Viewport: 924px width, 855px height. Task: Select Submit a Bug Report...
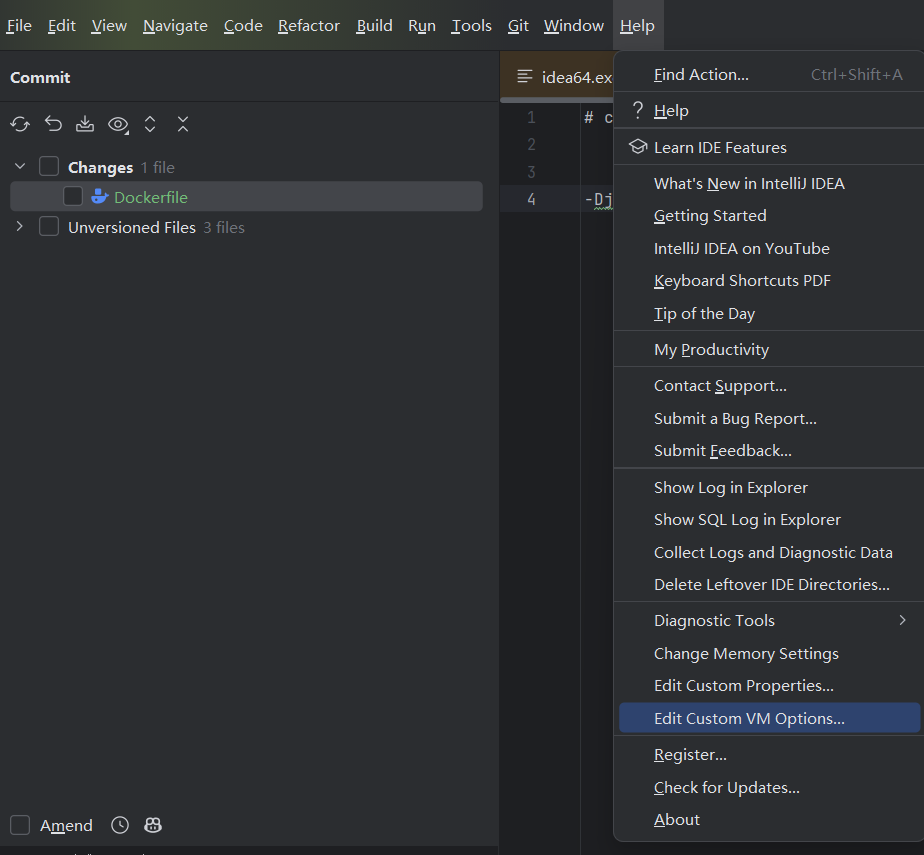click(769, 418)
